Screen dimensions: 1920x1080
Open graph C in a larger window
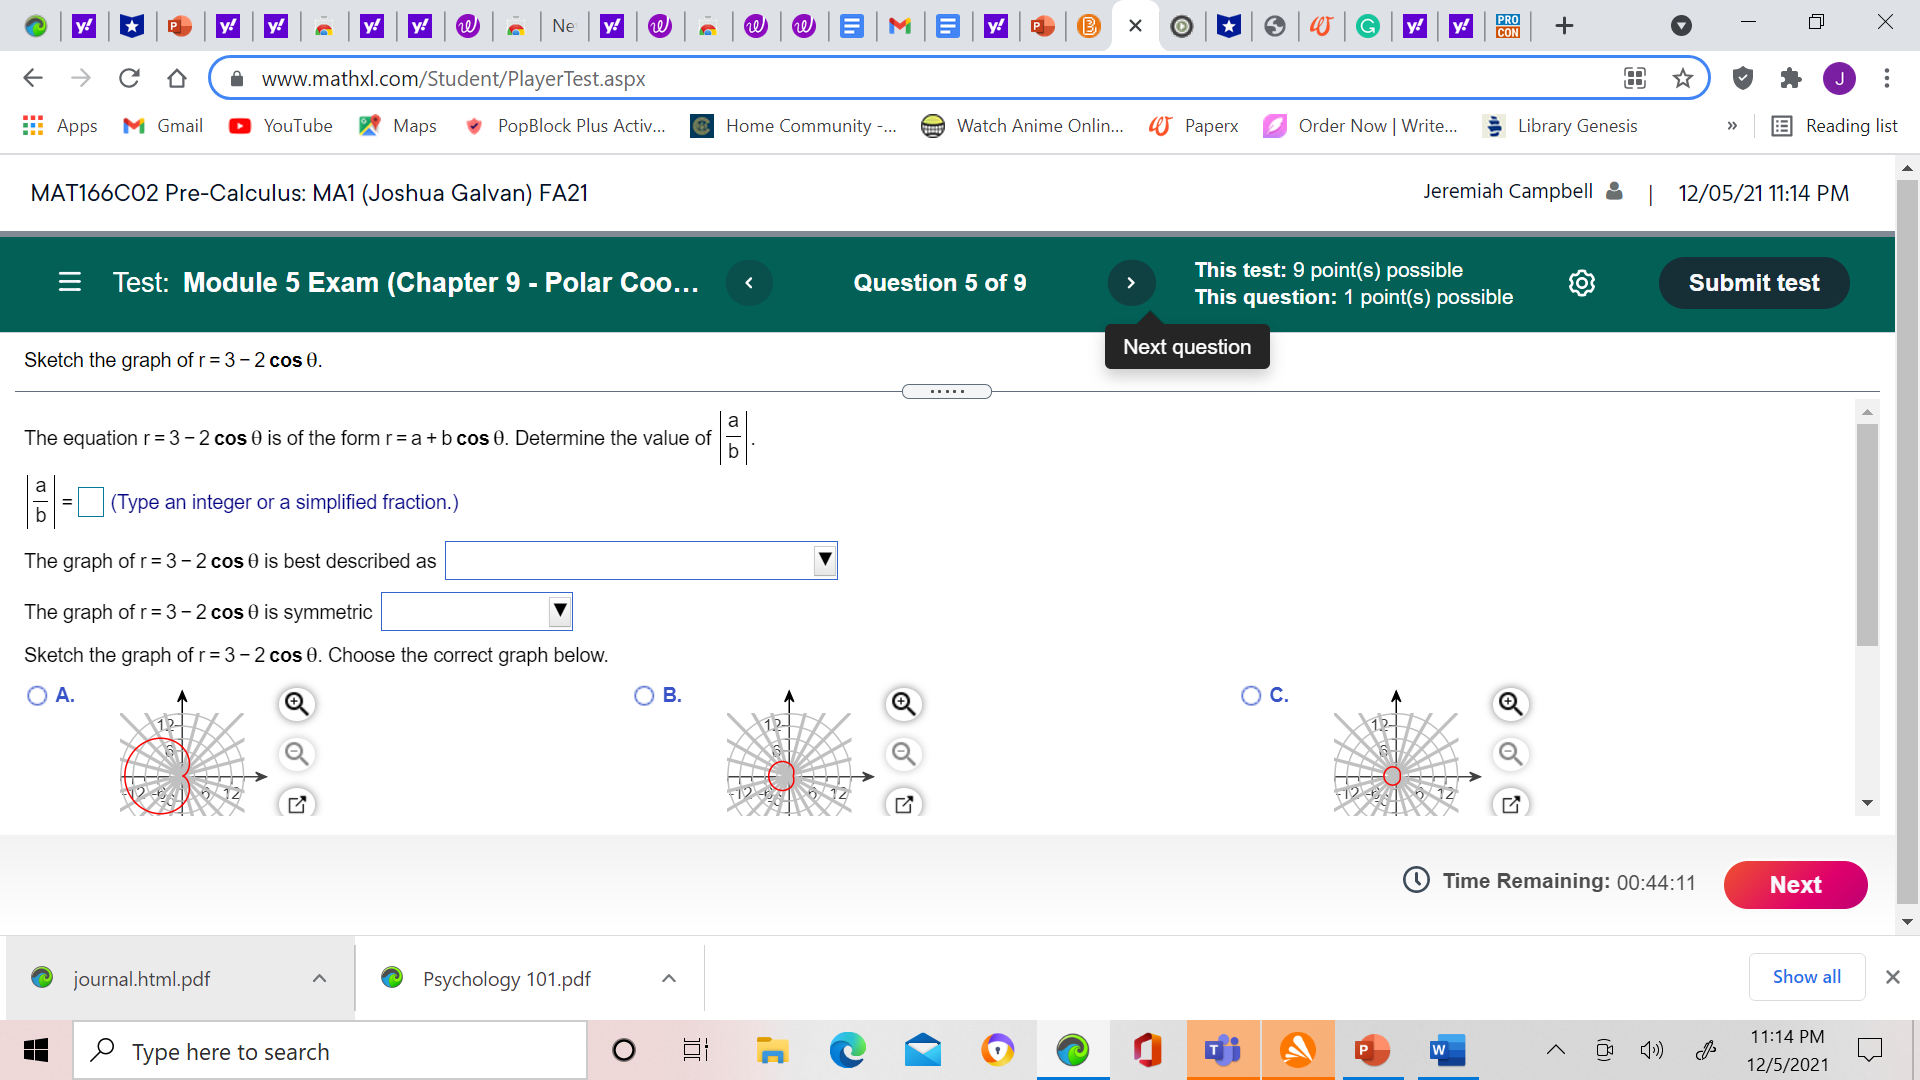(x=1510, y=803)
